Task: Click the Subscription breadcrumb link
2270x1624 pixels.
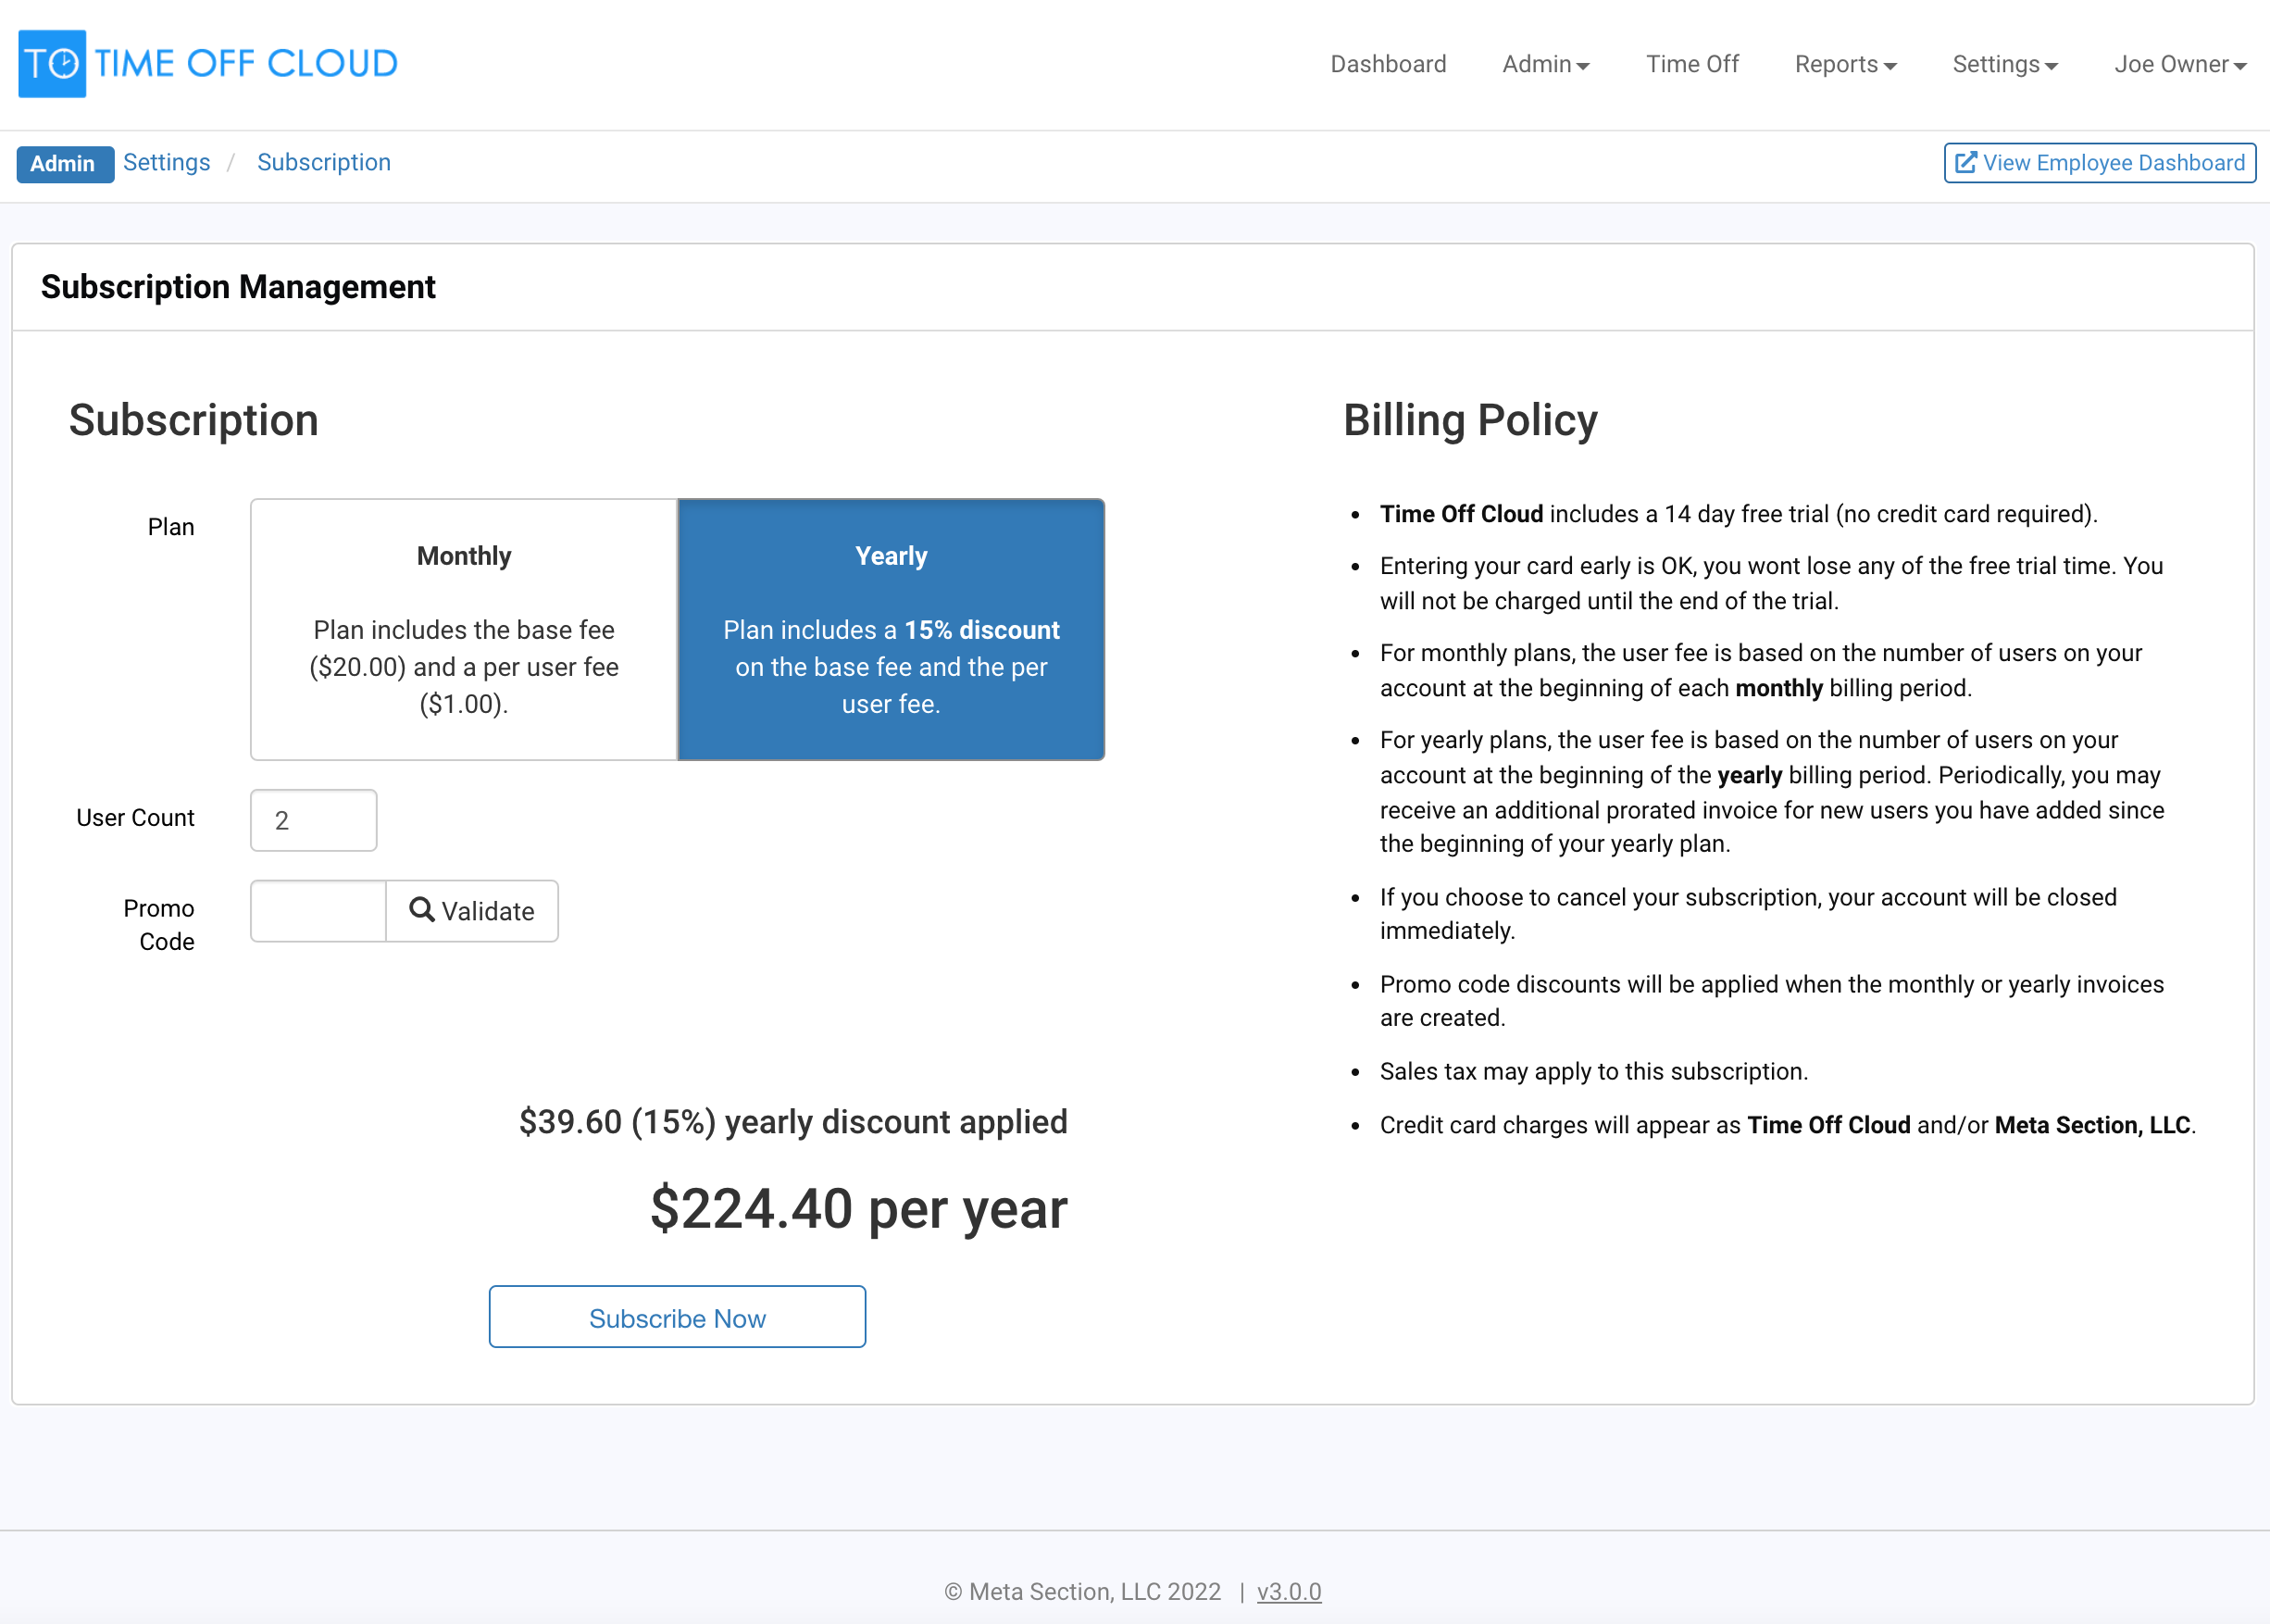Action: tap(324, 162)
